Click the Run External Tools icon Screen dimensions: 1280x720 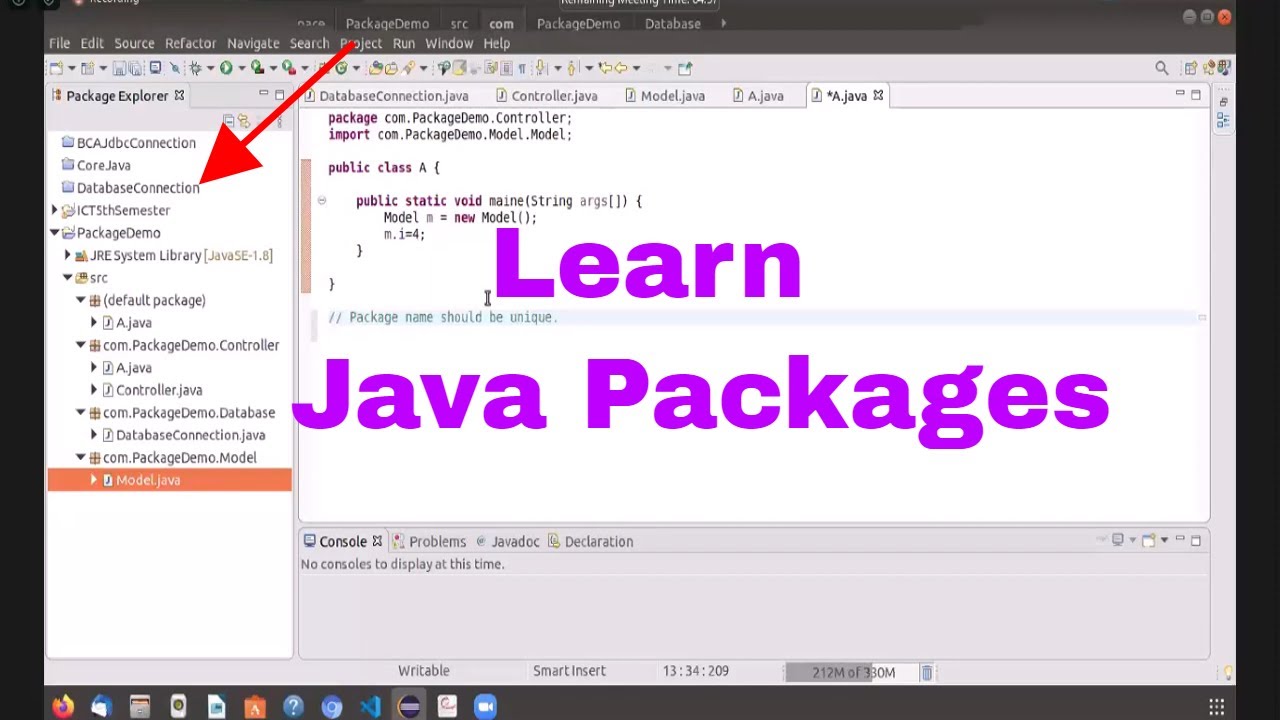(x=289, y=68)
